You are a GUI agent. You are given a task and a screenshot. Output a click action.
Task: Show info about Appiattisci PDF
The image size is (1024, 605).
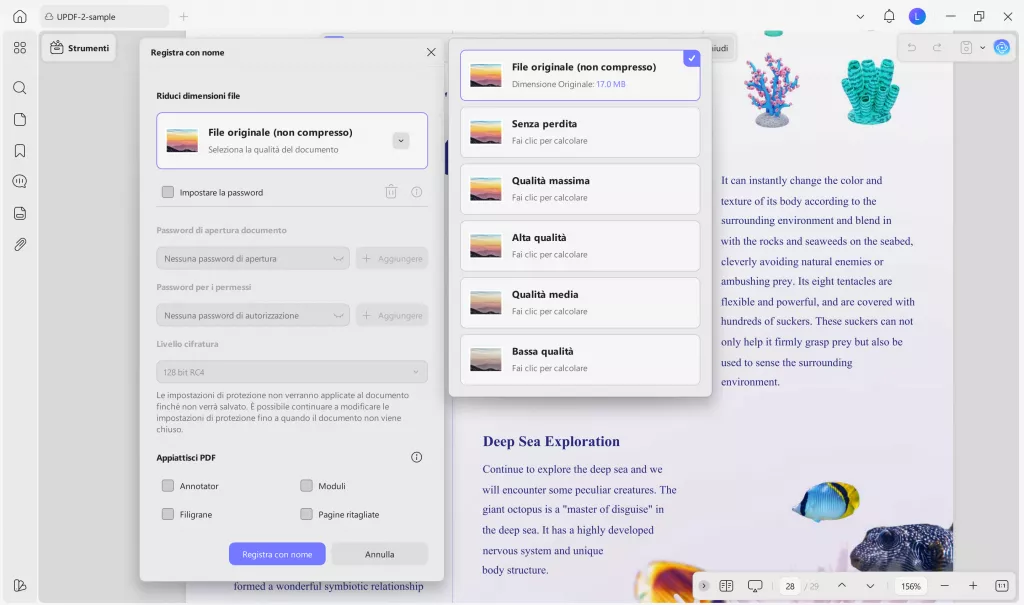pos(417,457)
